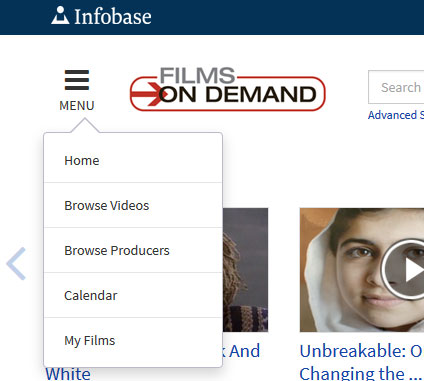Go to previous carousel slide arrow

[x=16, y=263]
